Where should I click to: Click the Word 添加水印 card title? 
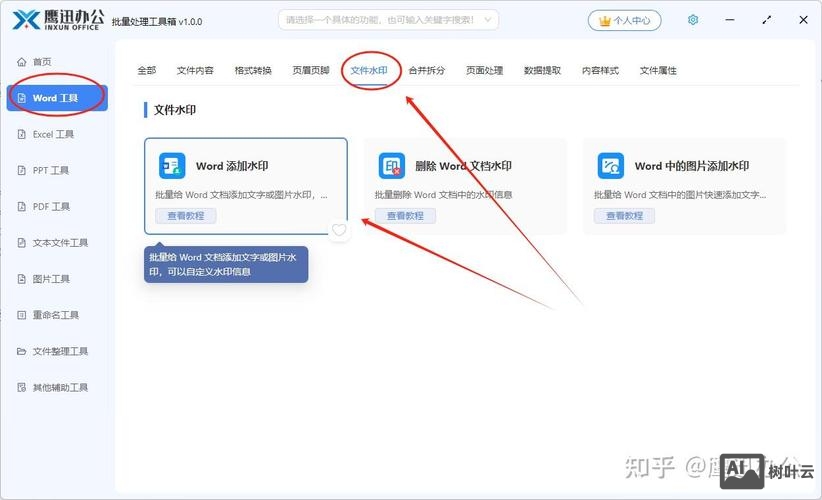[232, 166]
